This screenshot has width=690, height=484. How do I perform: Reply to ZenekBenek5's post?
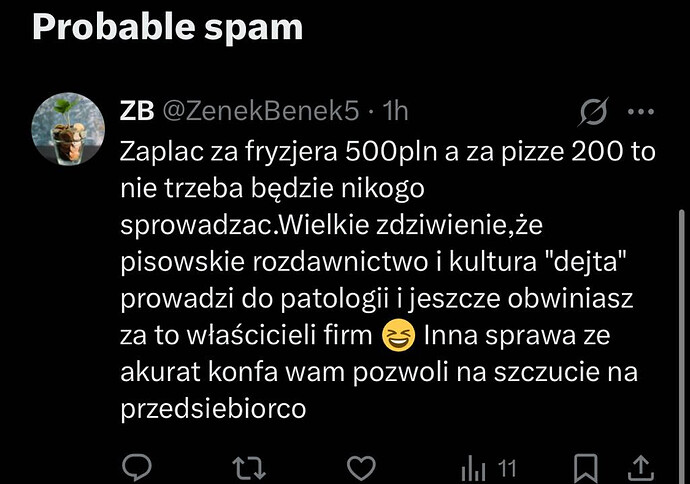pos(137,467)
